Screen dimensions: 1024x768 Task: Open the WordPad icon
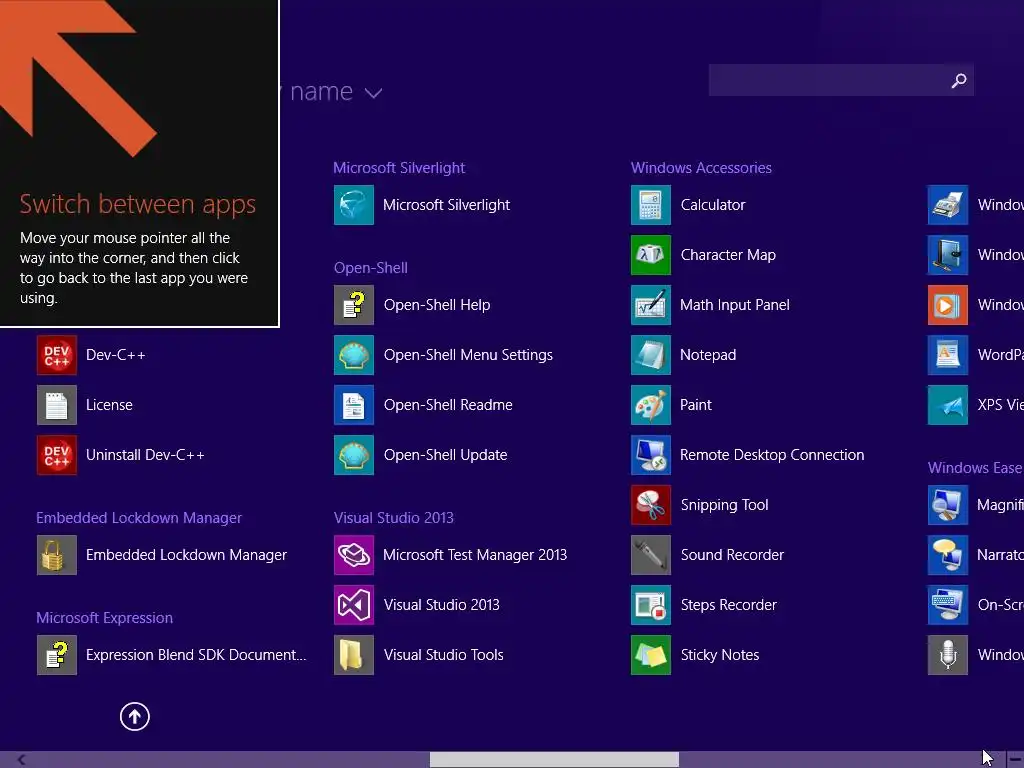[948, 355]
